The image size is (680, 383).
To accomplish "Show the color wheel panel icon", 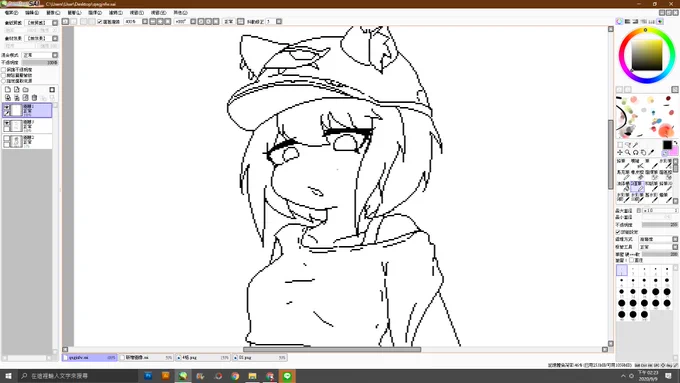I will 619,21.
